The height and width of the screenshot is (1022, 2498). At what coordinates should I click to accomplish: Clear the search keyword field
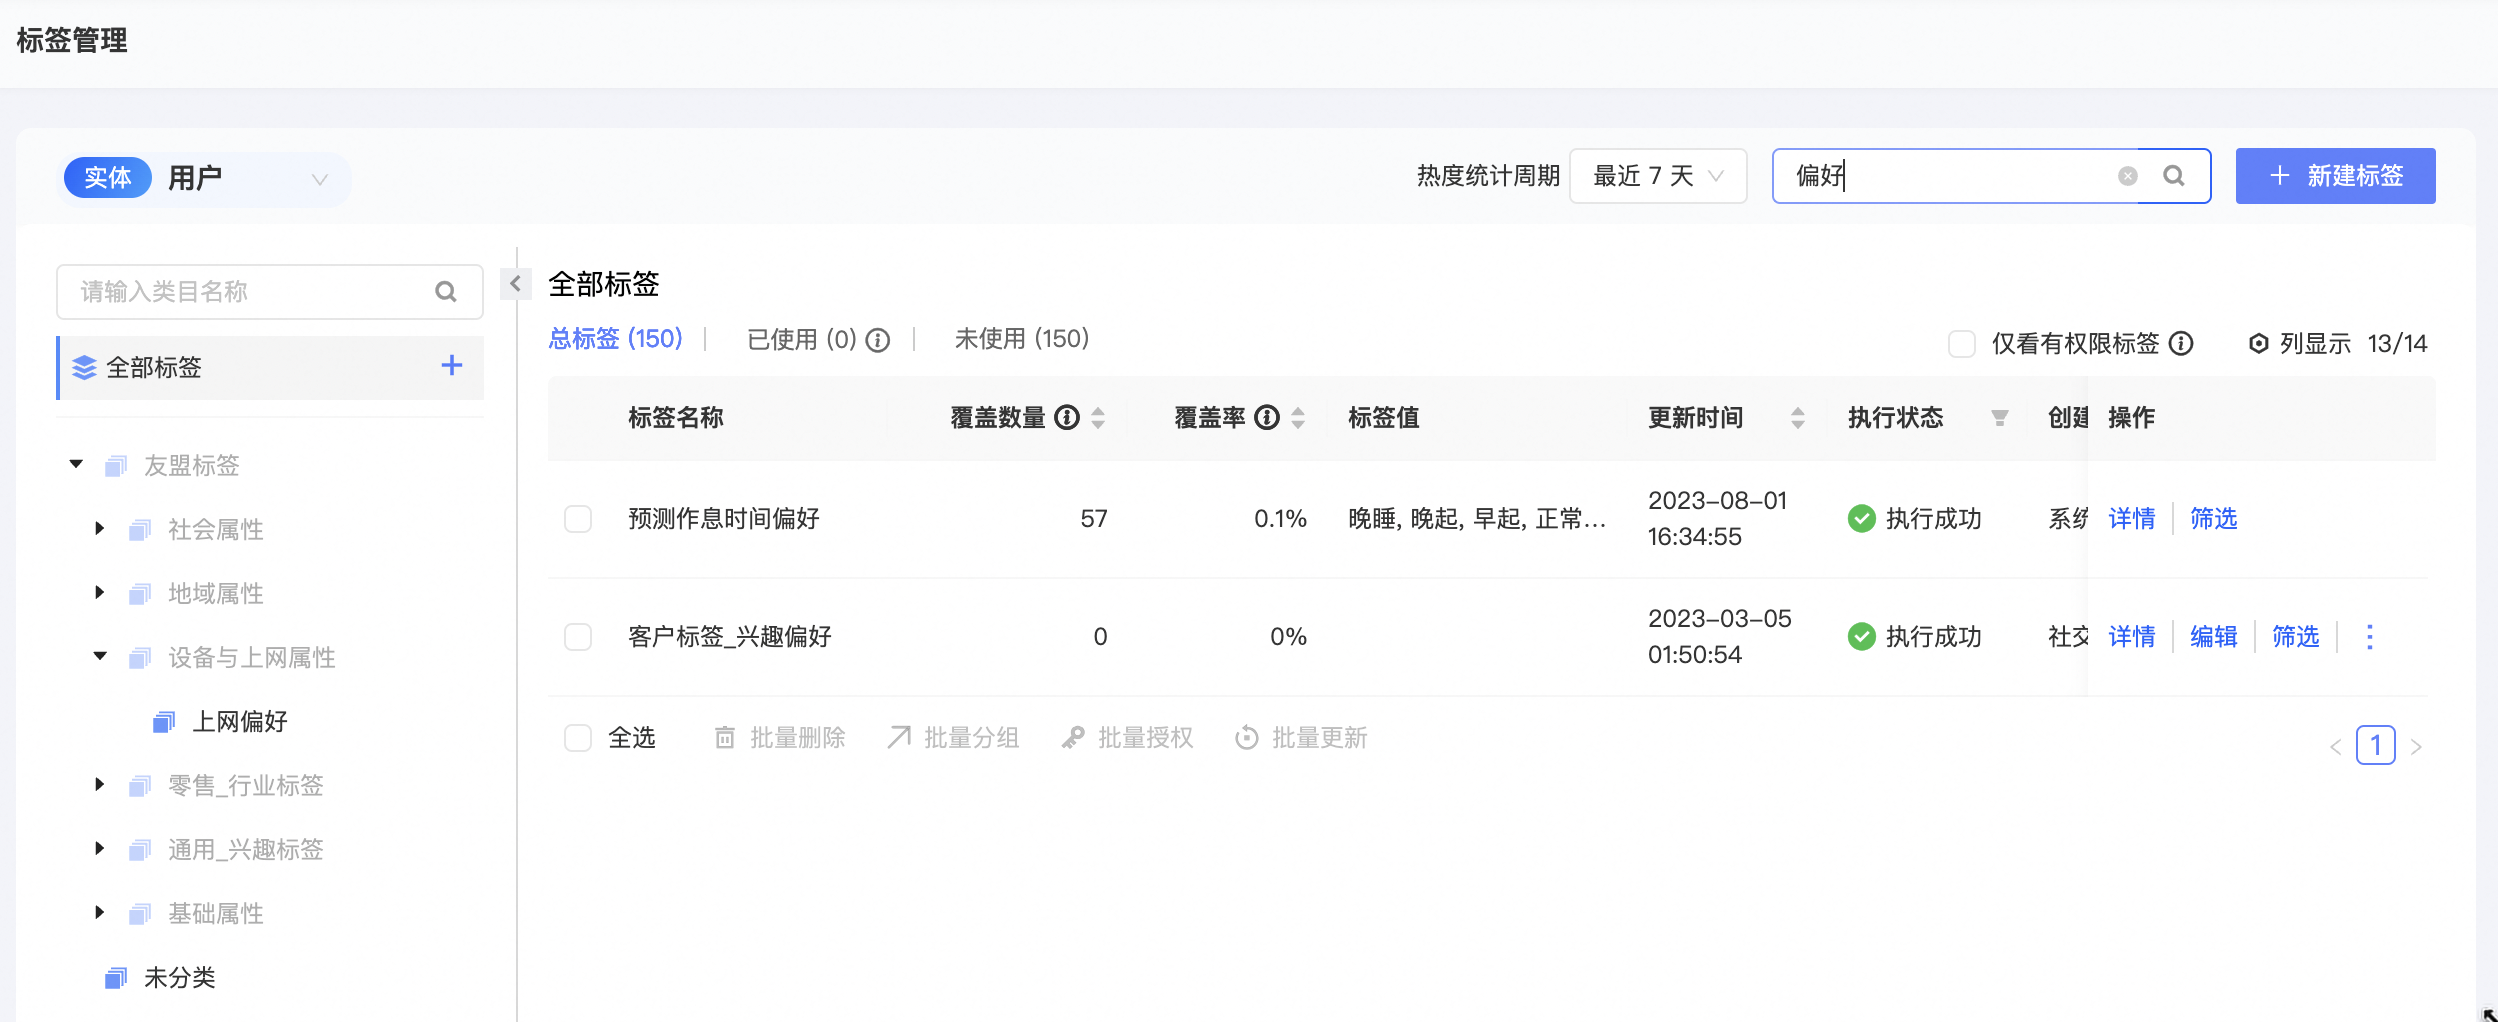pos(2128,176)
